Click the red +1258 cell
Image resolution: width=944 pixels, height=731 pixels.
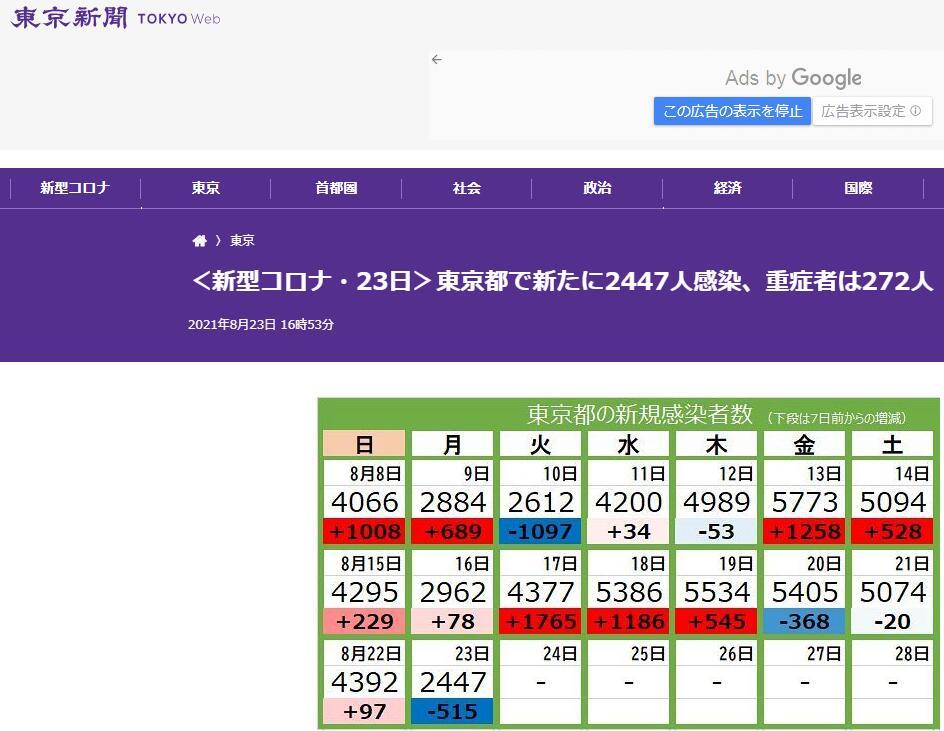click(x=804, y=531)
